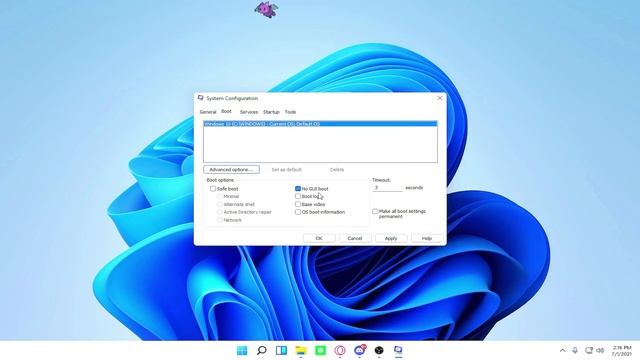Open Task View from taskbar

(x=281, y=350)
